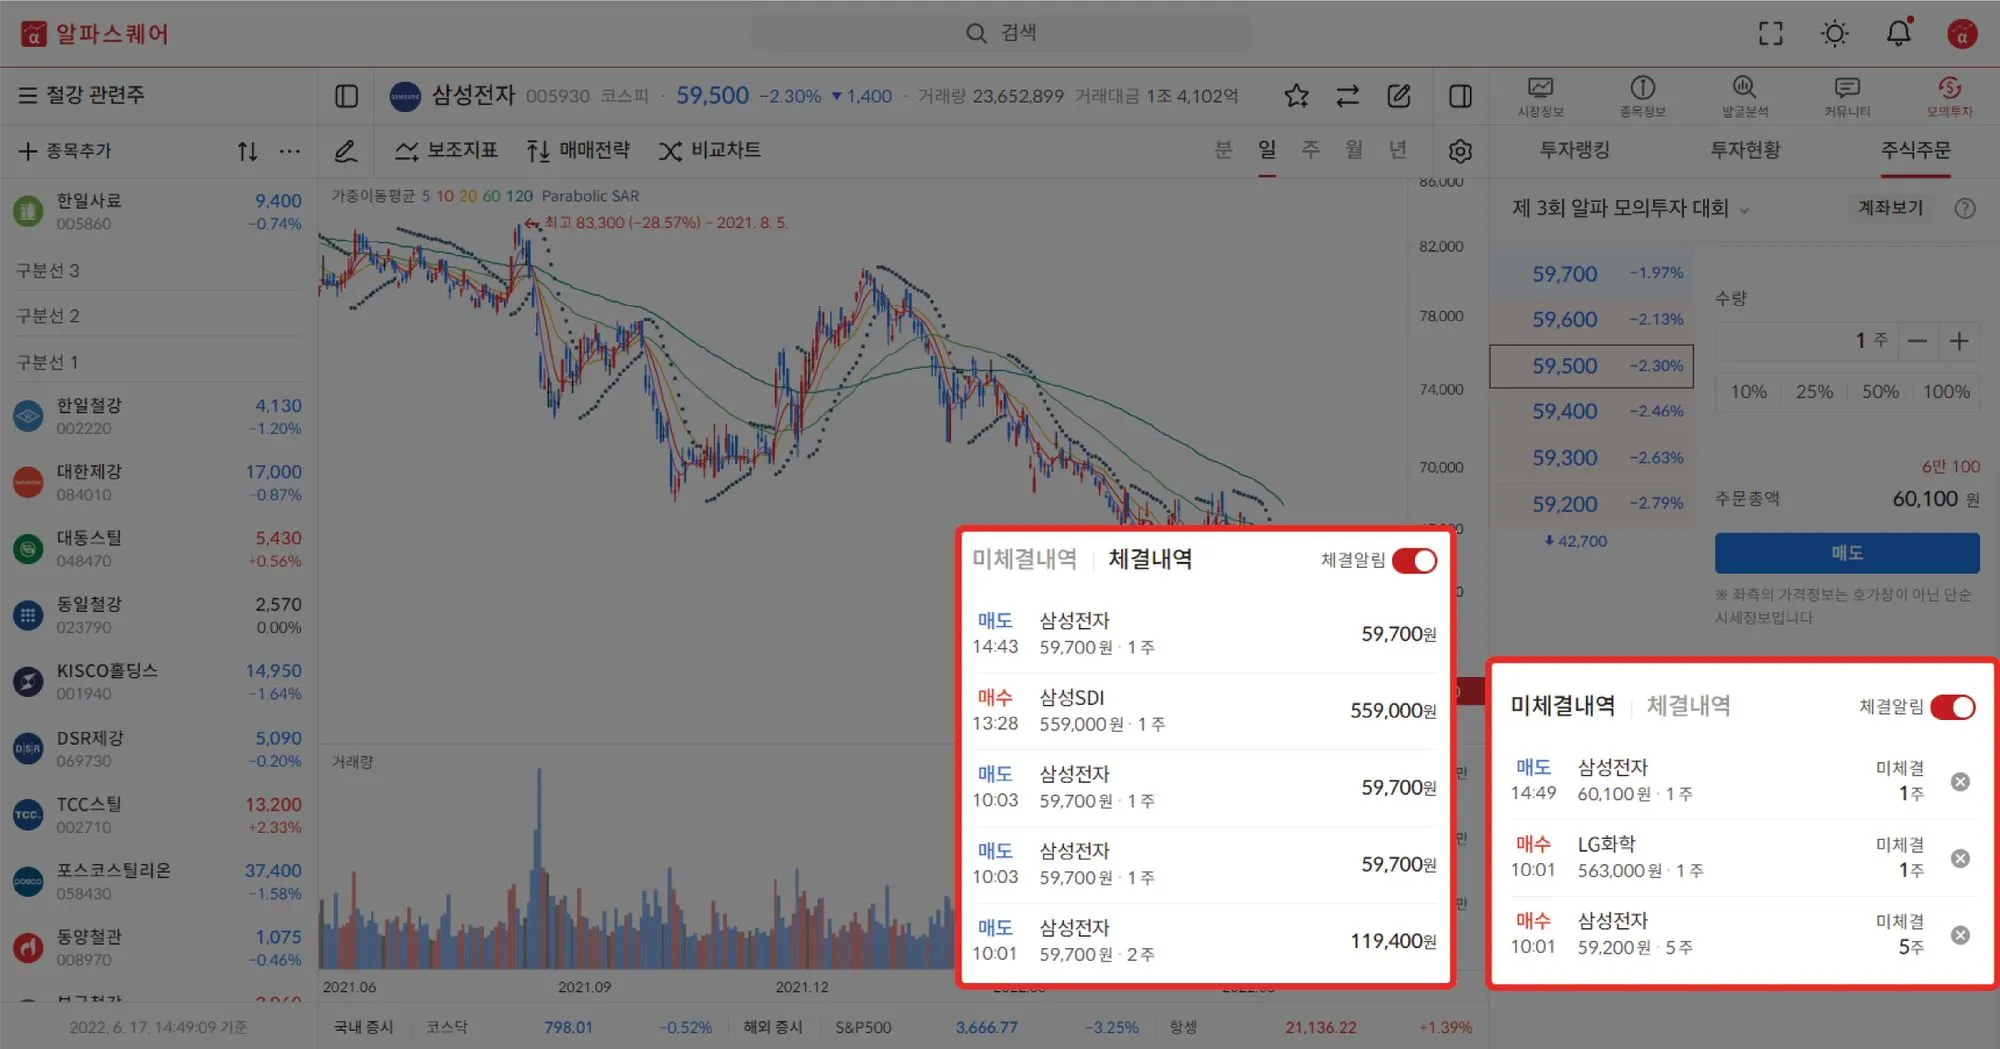Image resolution: width=2000 pixels, height=1049 pixels.
Task: Select 한일철강 in the watchlist
Action: coord(158,416)
